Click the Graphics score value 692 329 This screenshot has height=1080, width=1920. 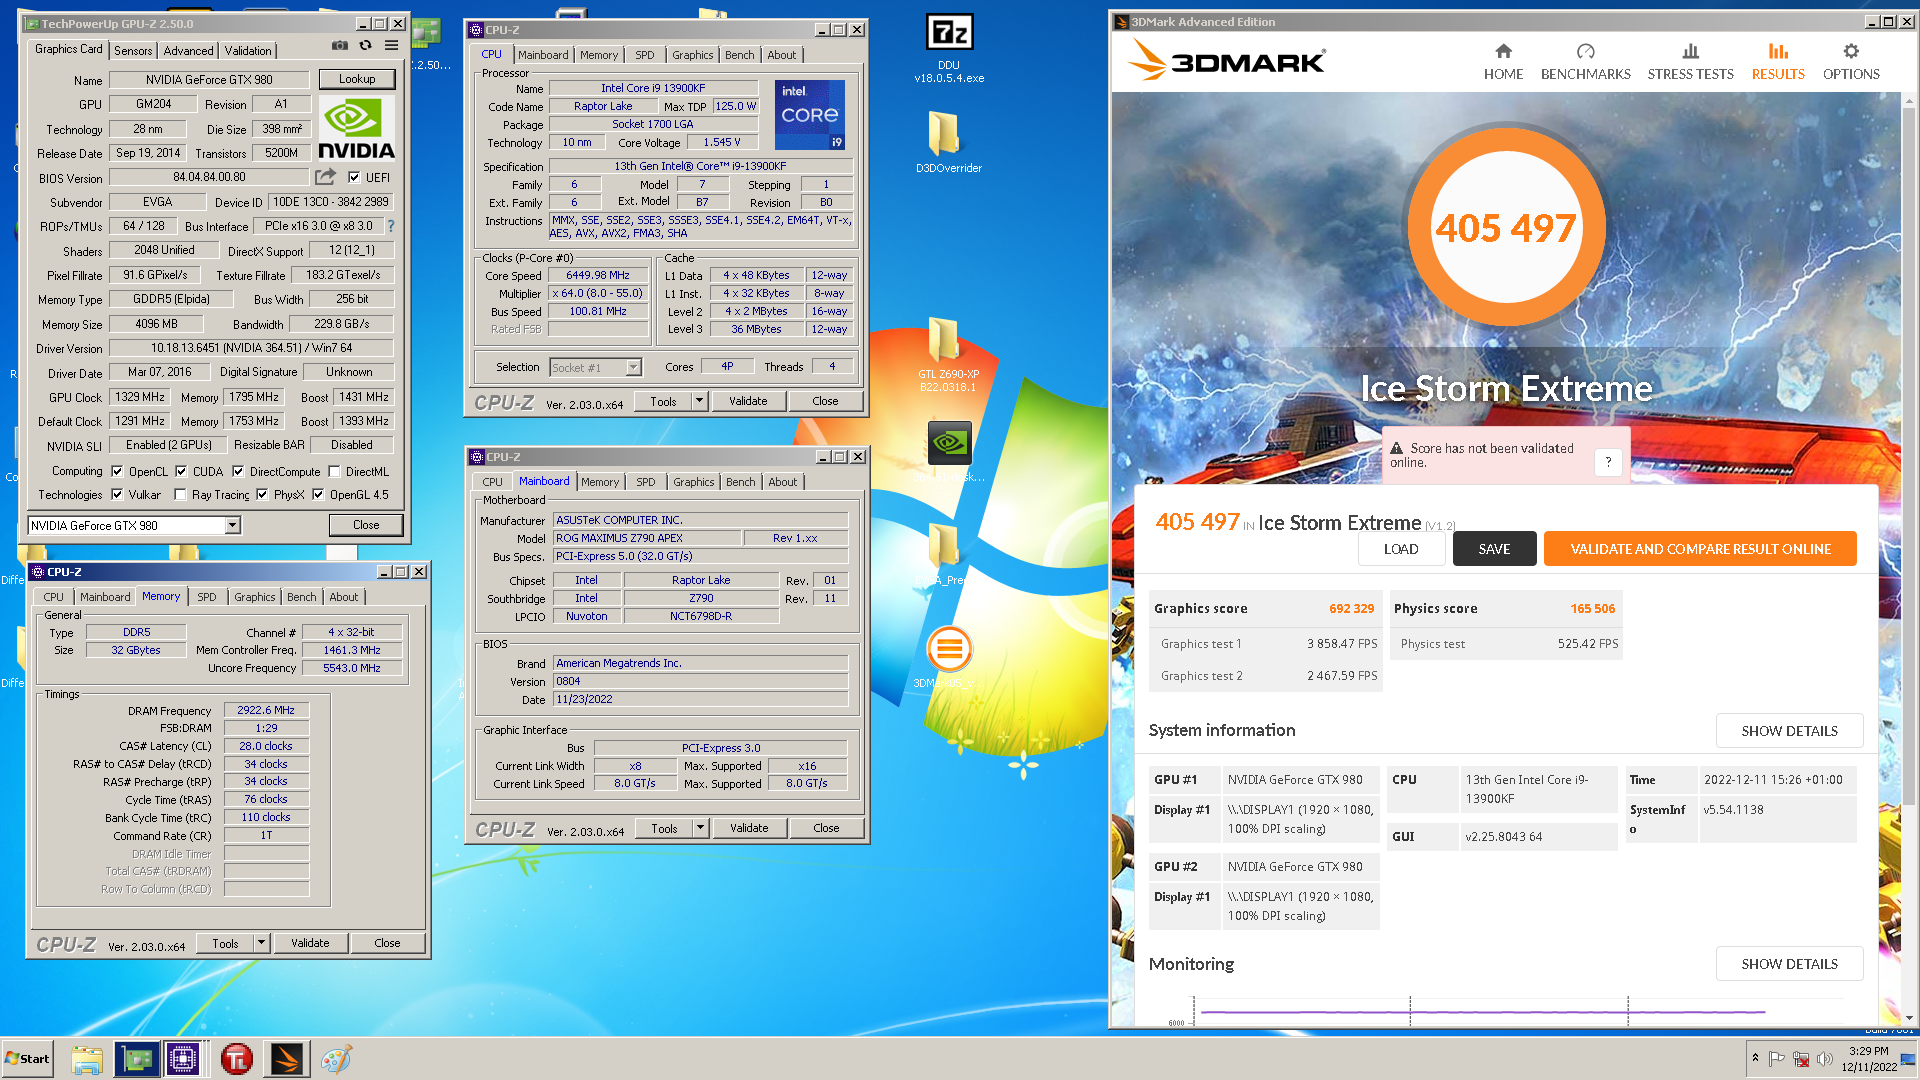pos(1351,608)
